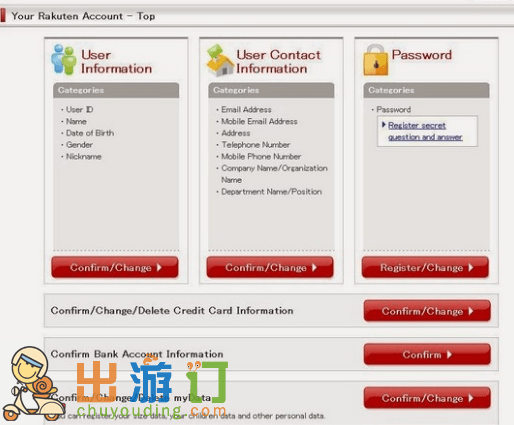The image size is (514, 425).
Task: Select the Department Name/Position item
Action: click(272, 192)
